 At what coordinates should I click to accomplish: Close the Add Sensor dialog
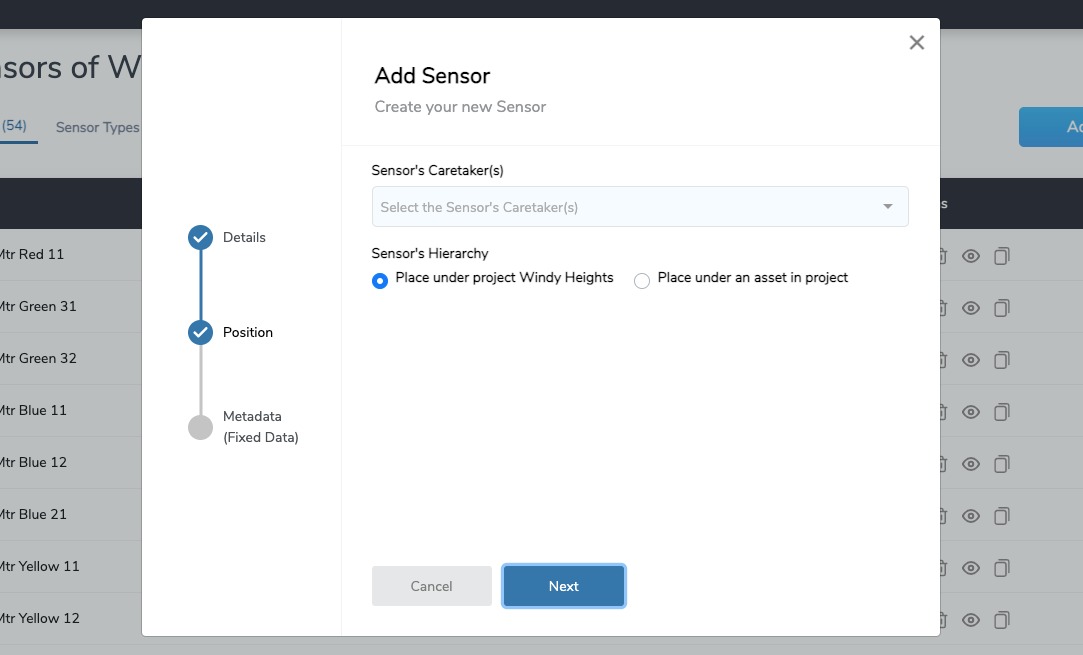916,42
